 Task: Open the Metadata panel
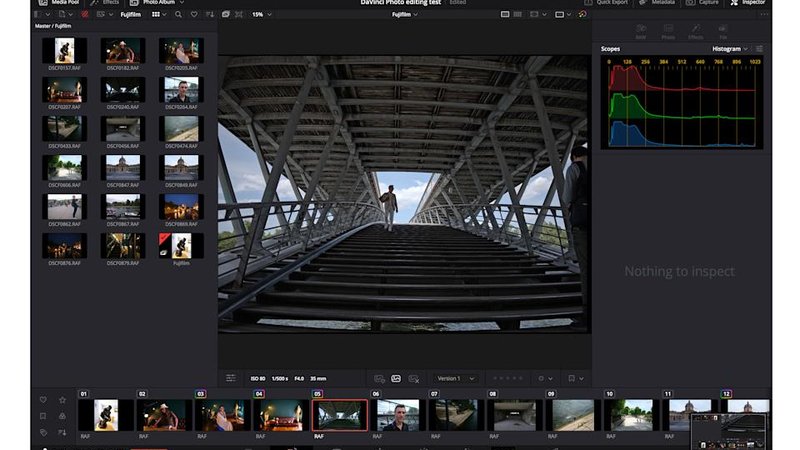pyautogui.click(x=657, y=3)
